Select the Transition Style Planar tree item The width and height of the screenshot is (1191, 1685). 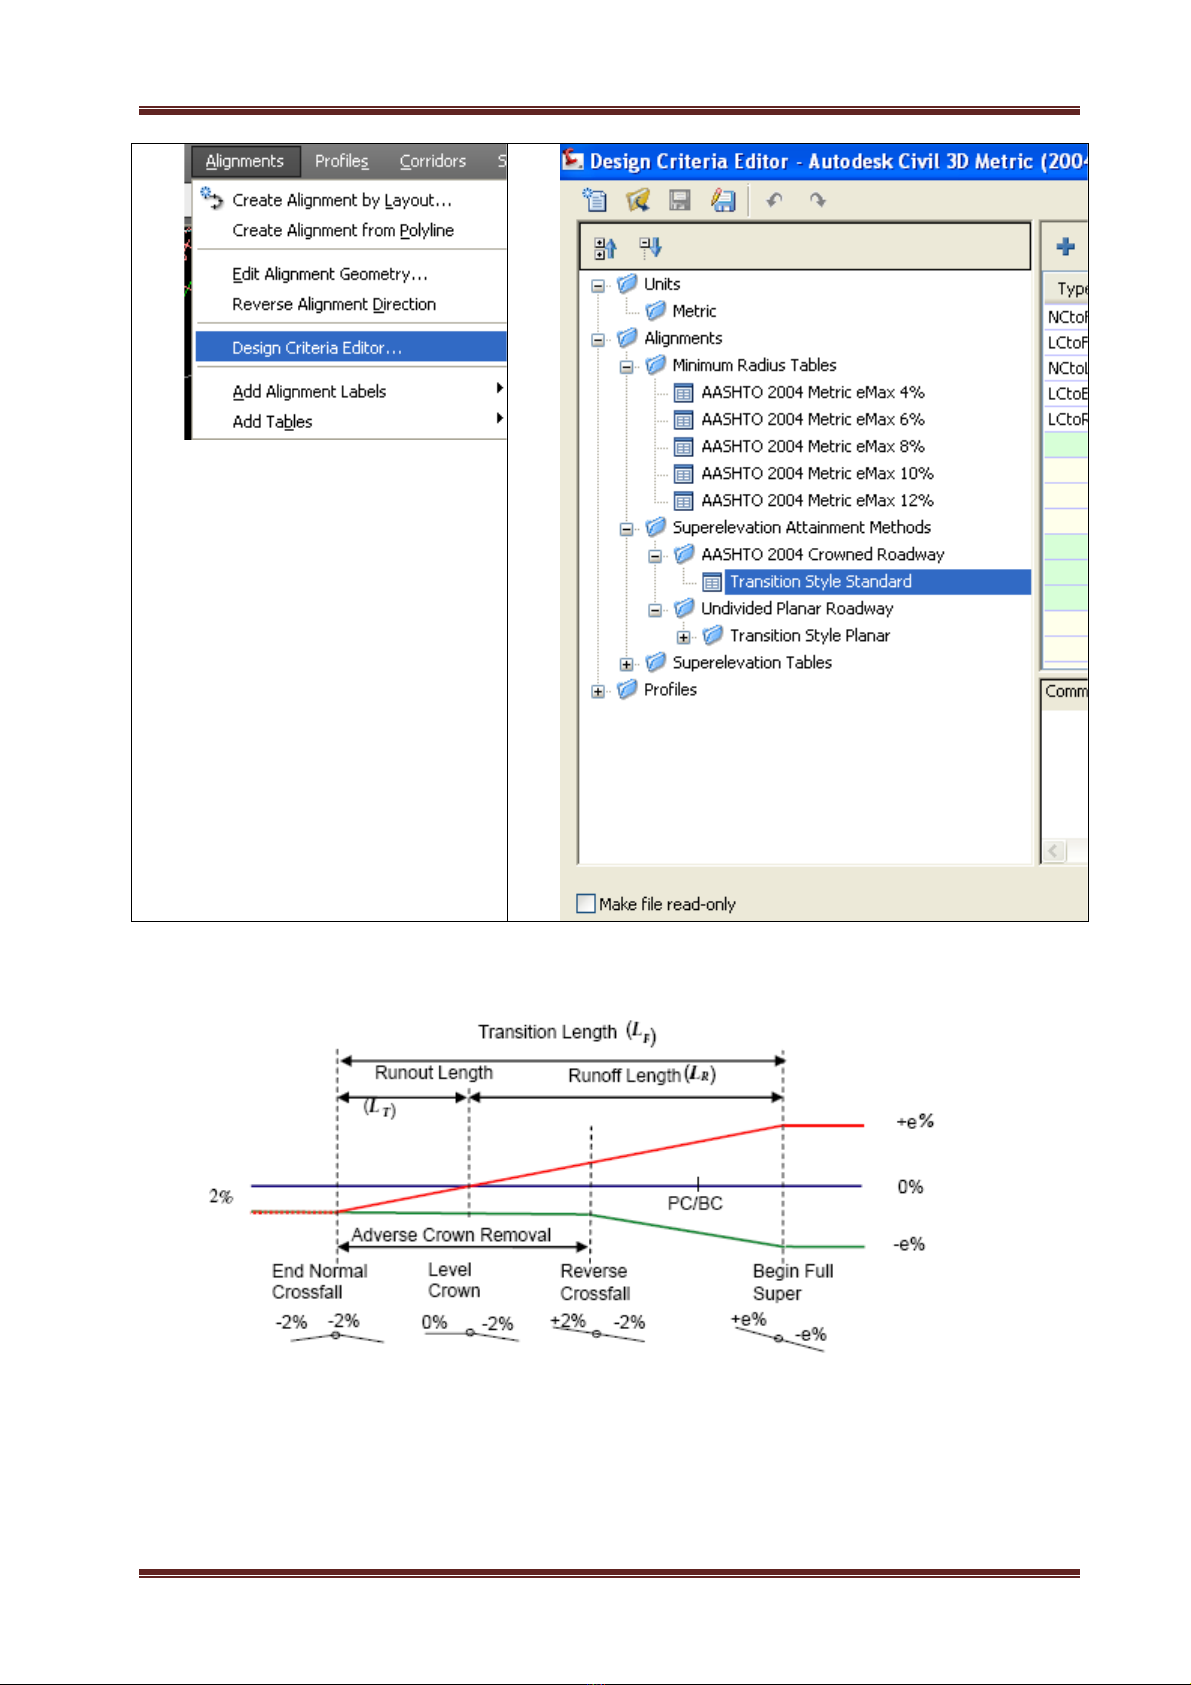click(x=810, y=635)
